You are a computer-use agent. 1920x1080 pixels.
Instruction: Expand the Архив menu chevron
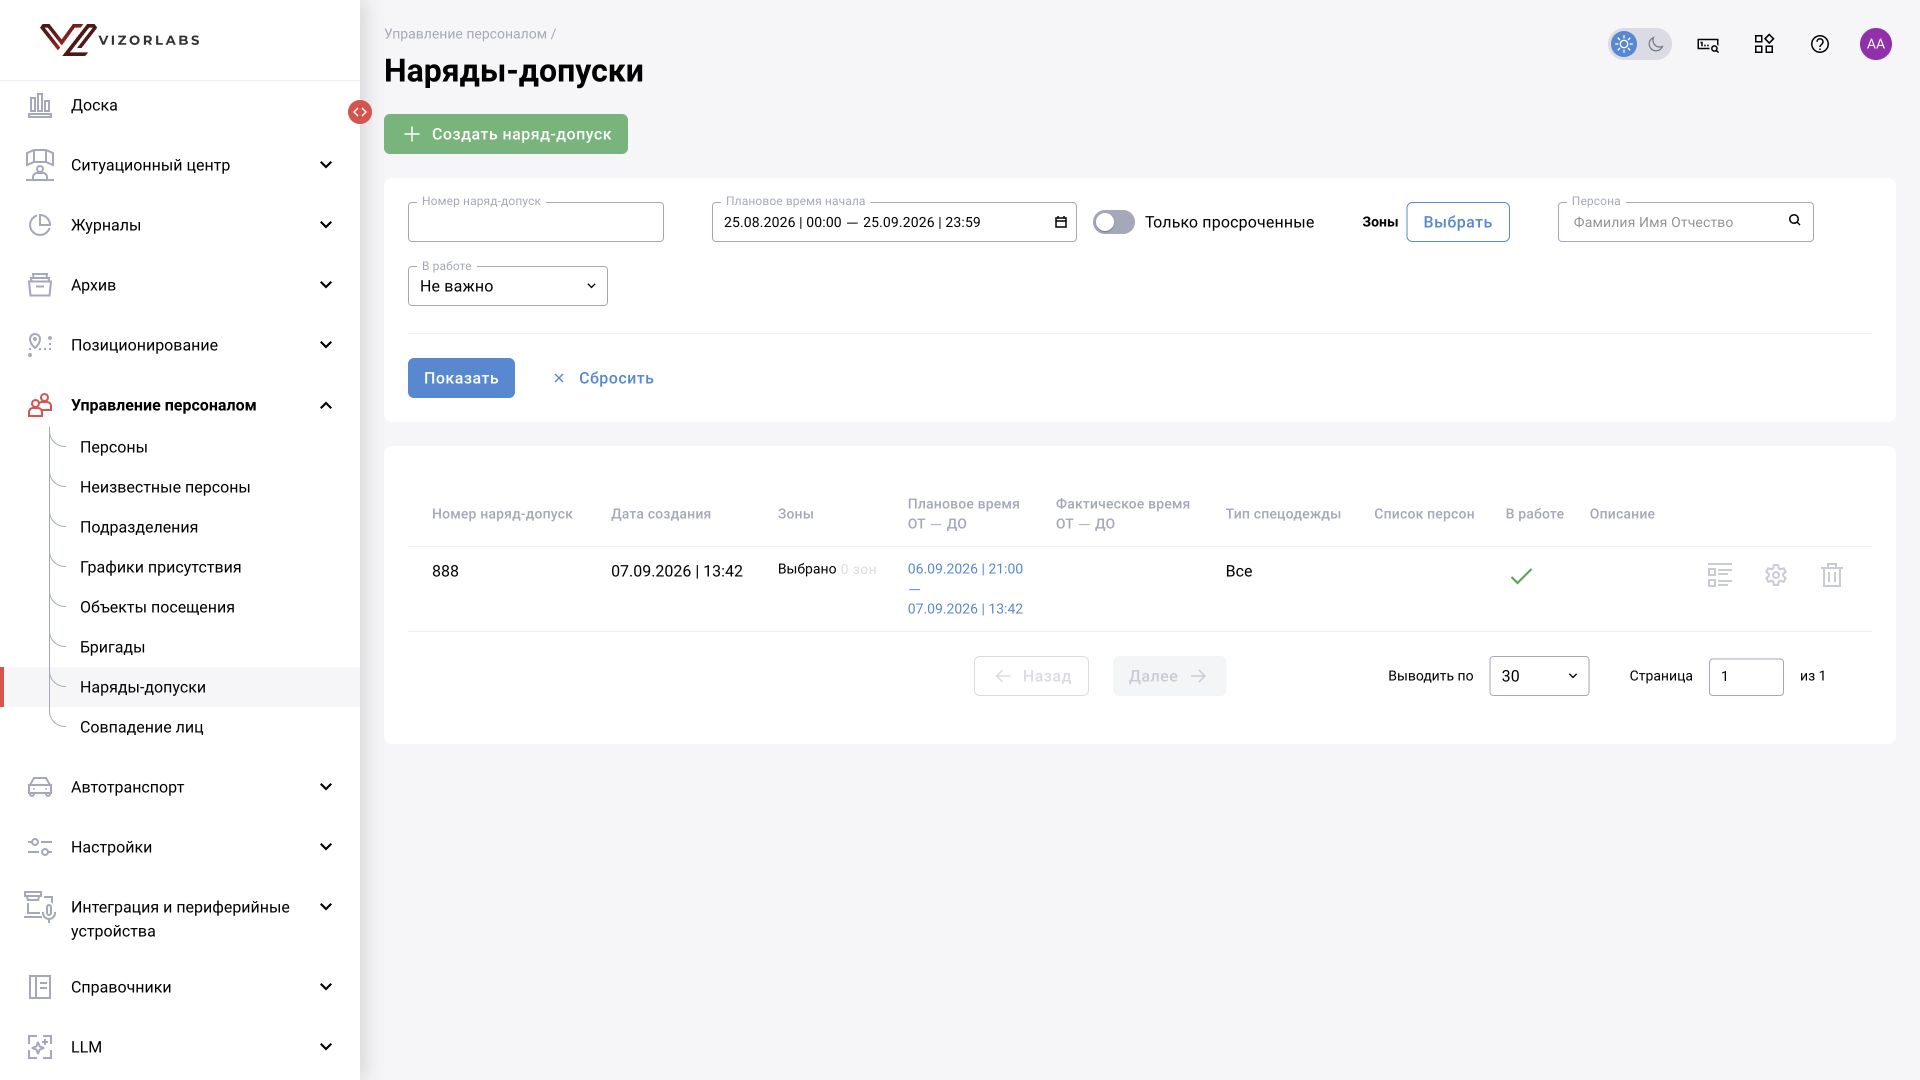pyautogui.click(x=326, y=285)
